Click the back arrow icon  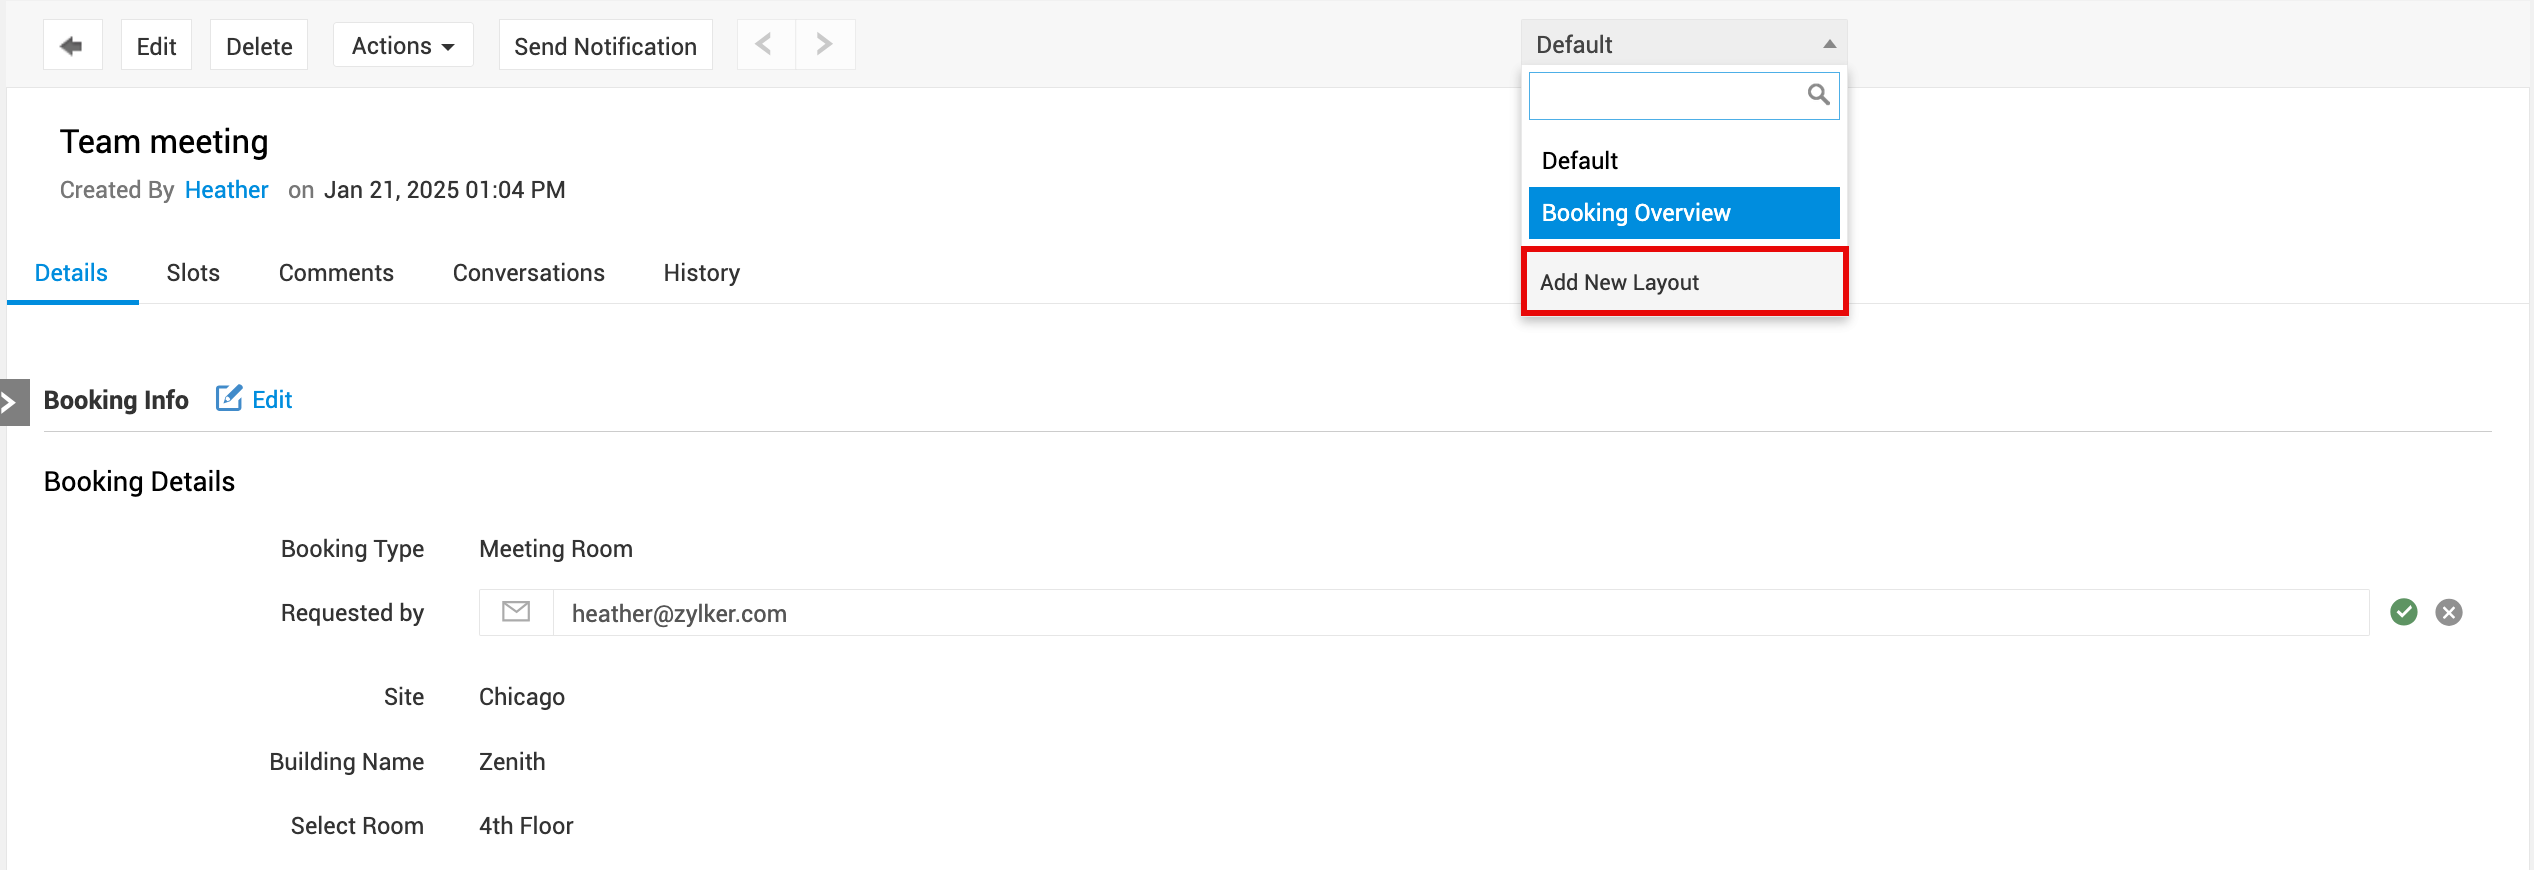[72, 45]
